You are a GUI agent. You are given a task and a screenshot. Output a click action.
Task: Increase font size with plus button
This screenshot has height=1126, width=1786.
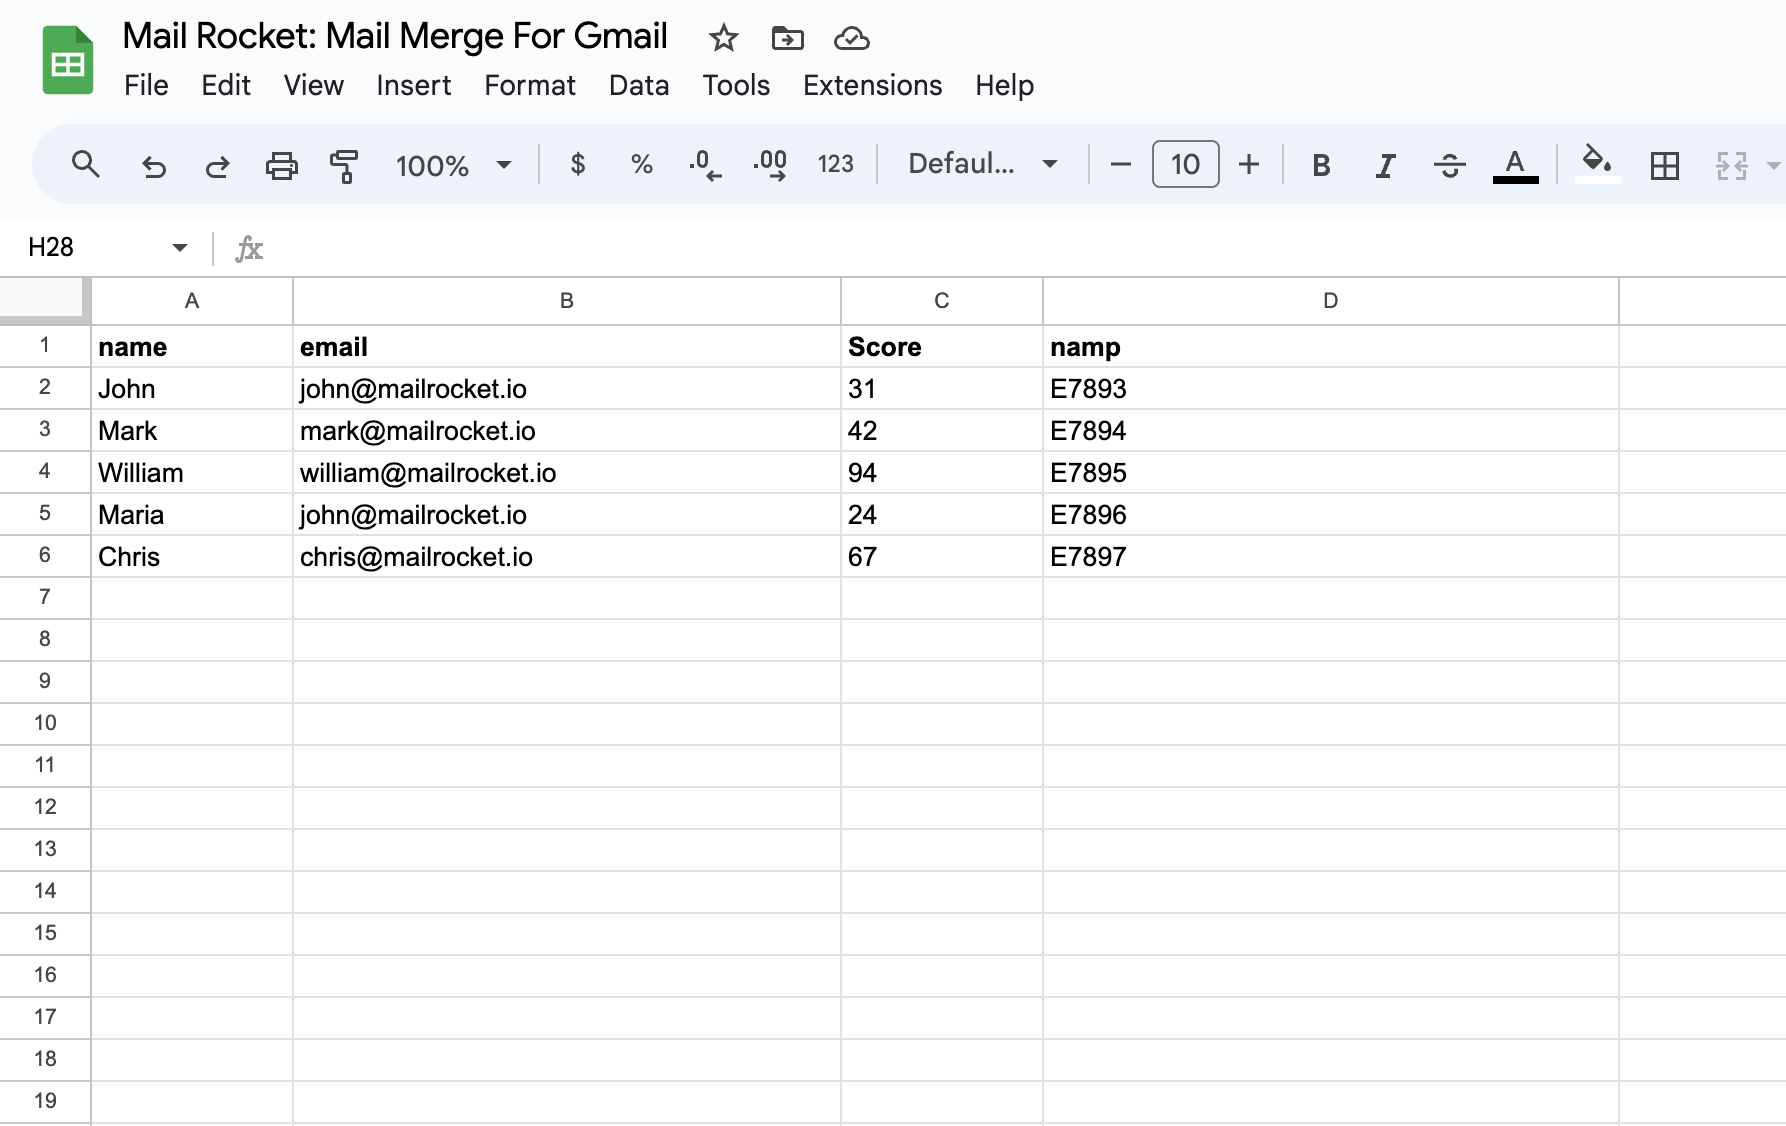1248,164
